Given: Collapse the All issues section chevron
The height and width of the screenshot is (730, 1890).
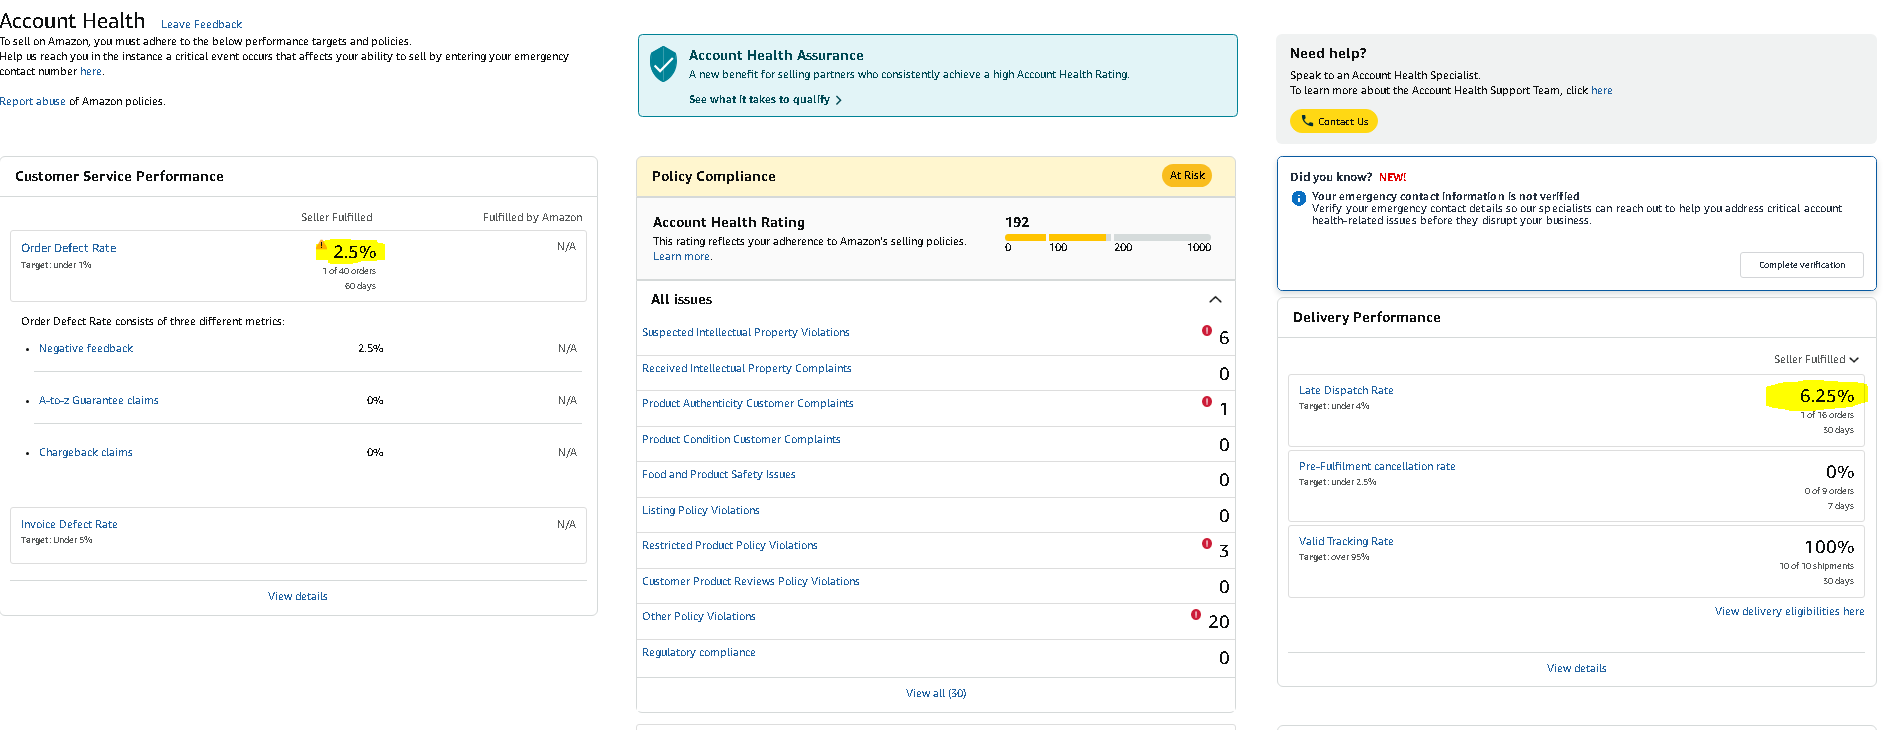Looking at the screenshot, I should [x=1215, y=300].
